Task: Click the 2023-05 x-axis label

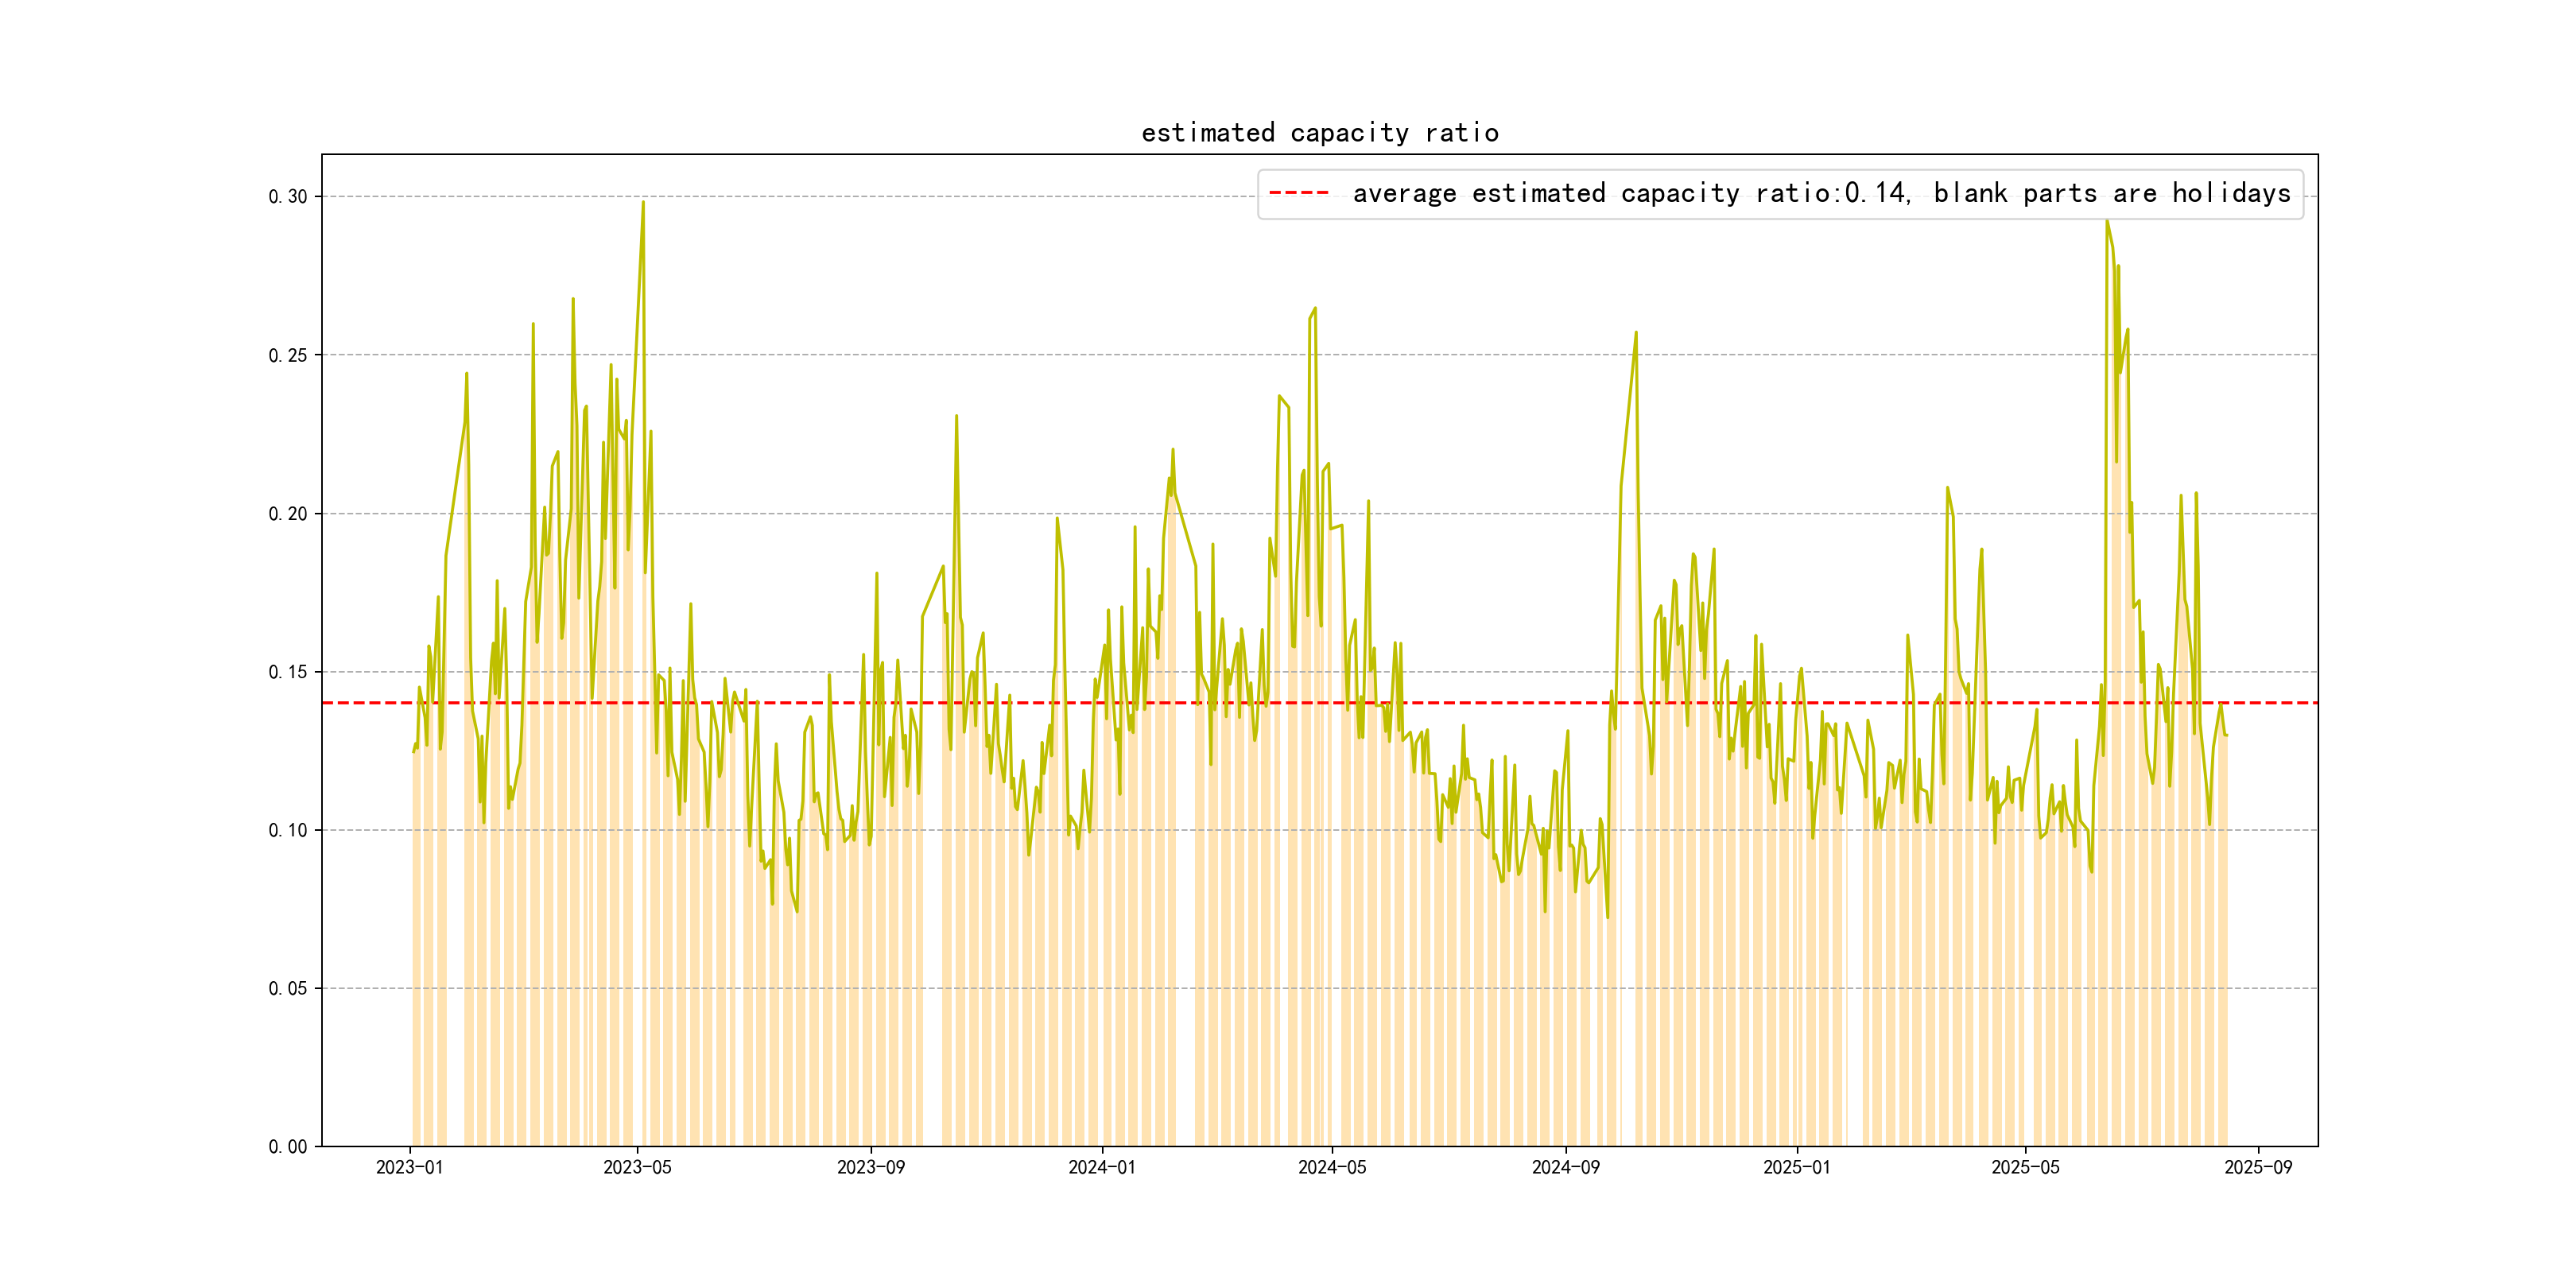Action: (x=637, y=1167)
